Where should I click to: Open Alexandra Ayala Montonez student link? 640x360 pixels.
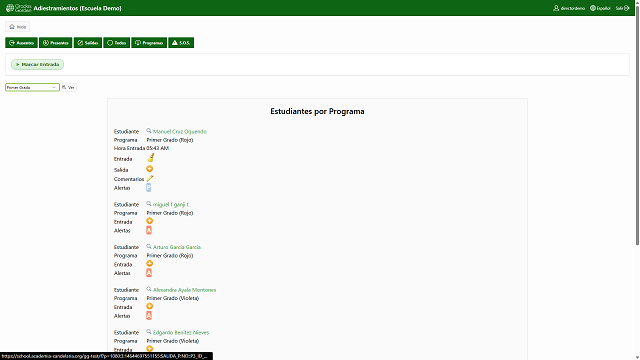pyautogui.click(x=184, y=290)
